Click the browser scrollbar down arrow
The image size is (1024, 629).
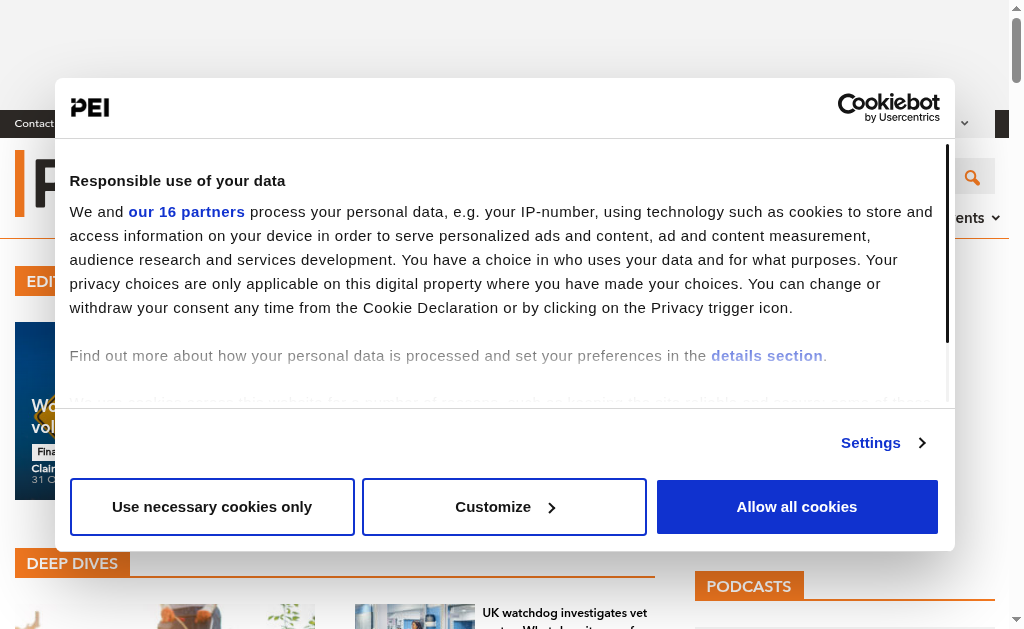(x=1016, y=621)
